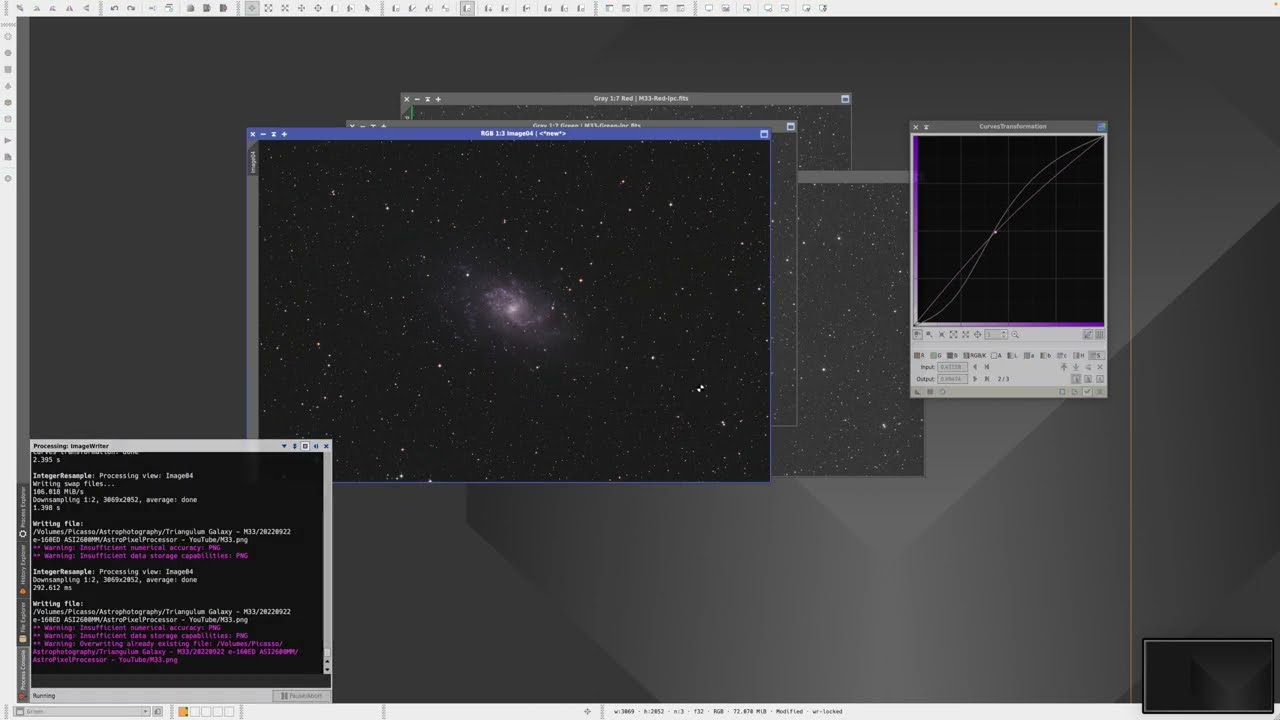Click the M33 galaxy core in Image04

coord(514,309)
